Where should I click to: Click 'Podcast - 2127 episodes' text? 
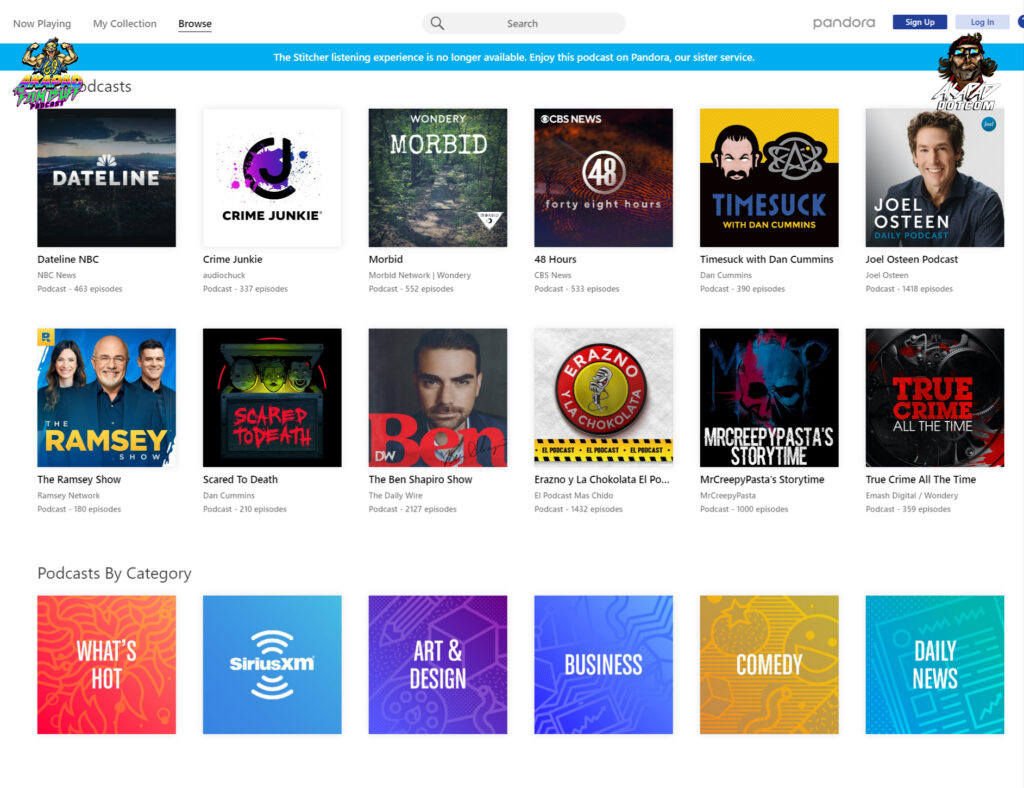click(x=412, y=509)
